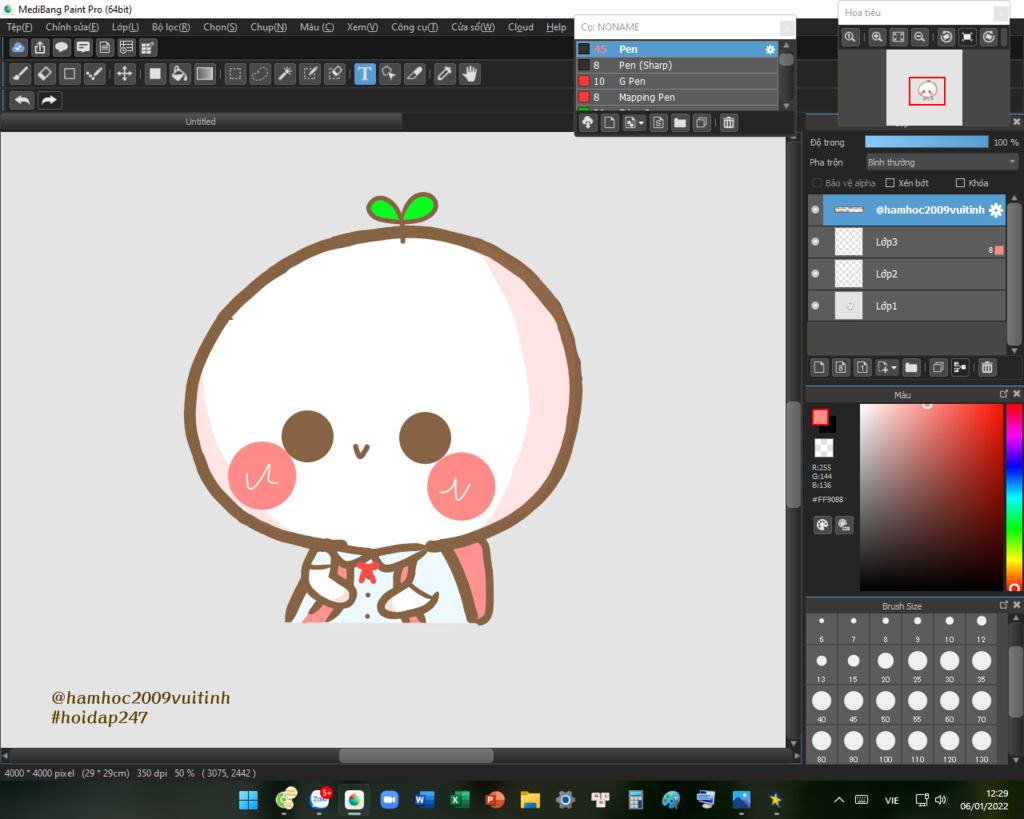Select the Divide tool

point(414,74)
